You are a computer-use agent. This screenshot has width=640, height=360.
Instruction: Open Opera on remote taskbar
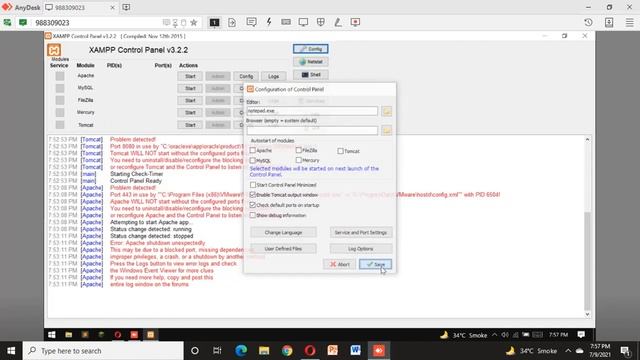(118, 335)
